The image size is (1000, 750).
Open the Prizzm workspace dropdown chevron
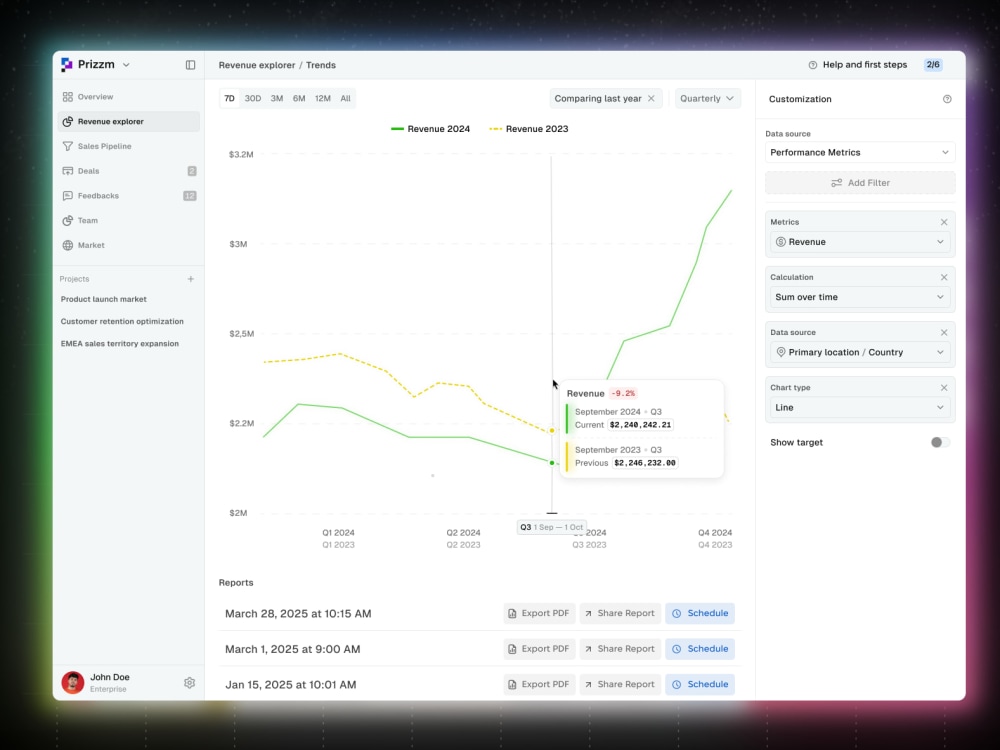coord(126,65)
